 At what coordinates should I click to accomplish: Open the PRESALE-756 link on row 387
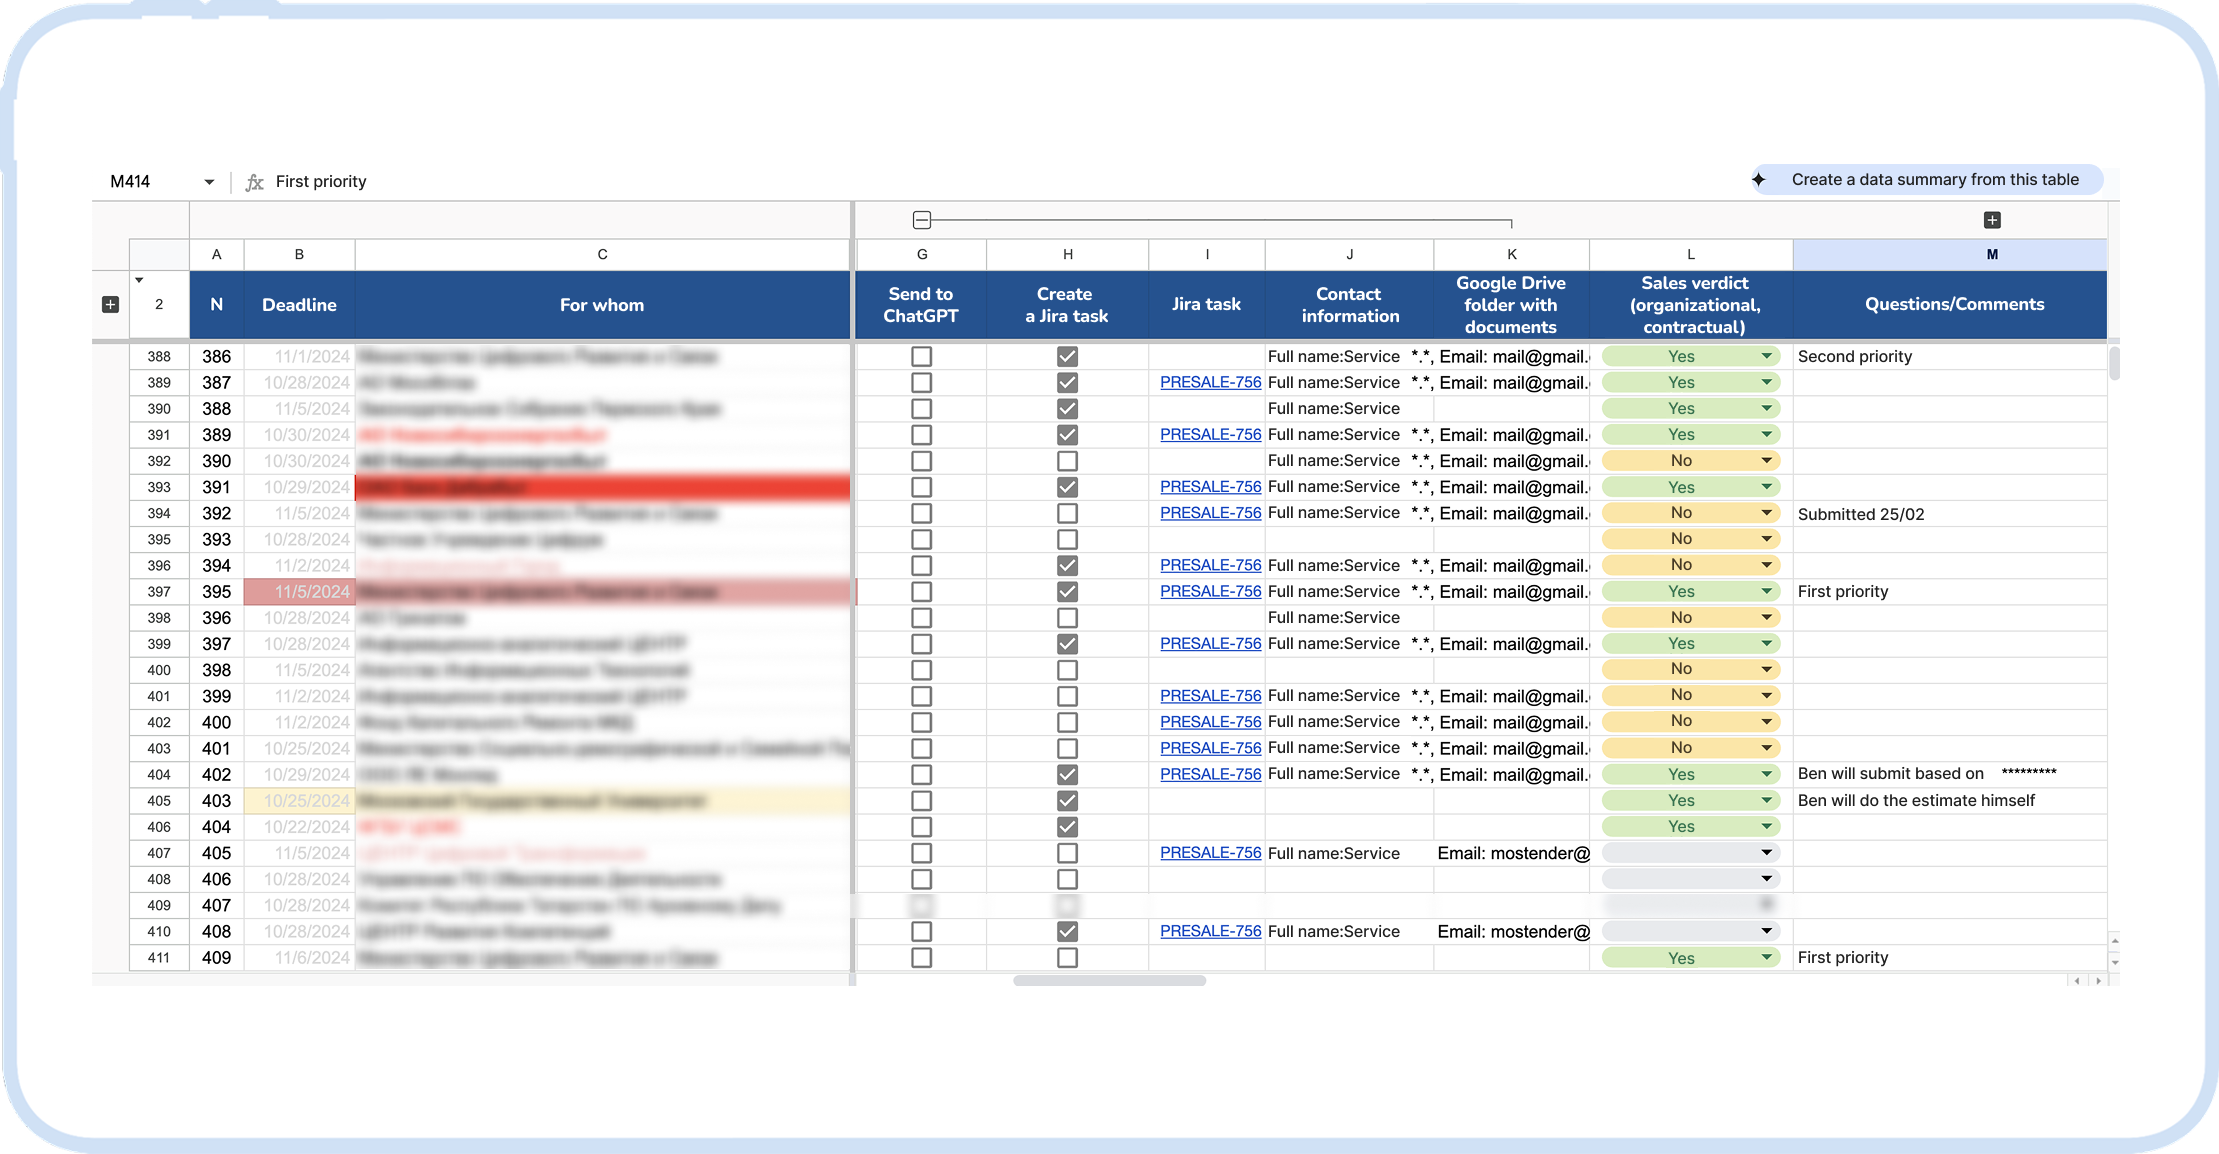pyautogui.click(x=1209, y=382)
